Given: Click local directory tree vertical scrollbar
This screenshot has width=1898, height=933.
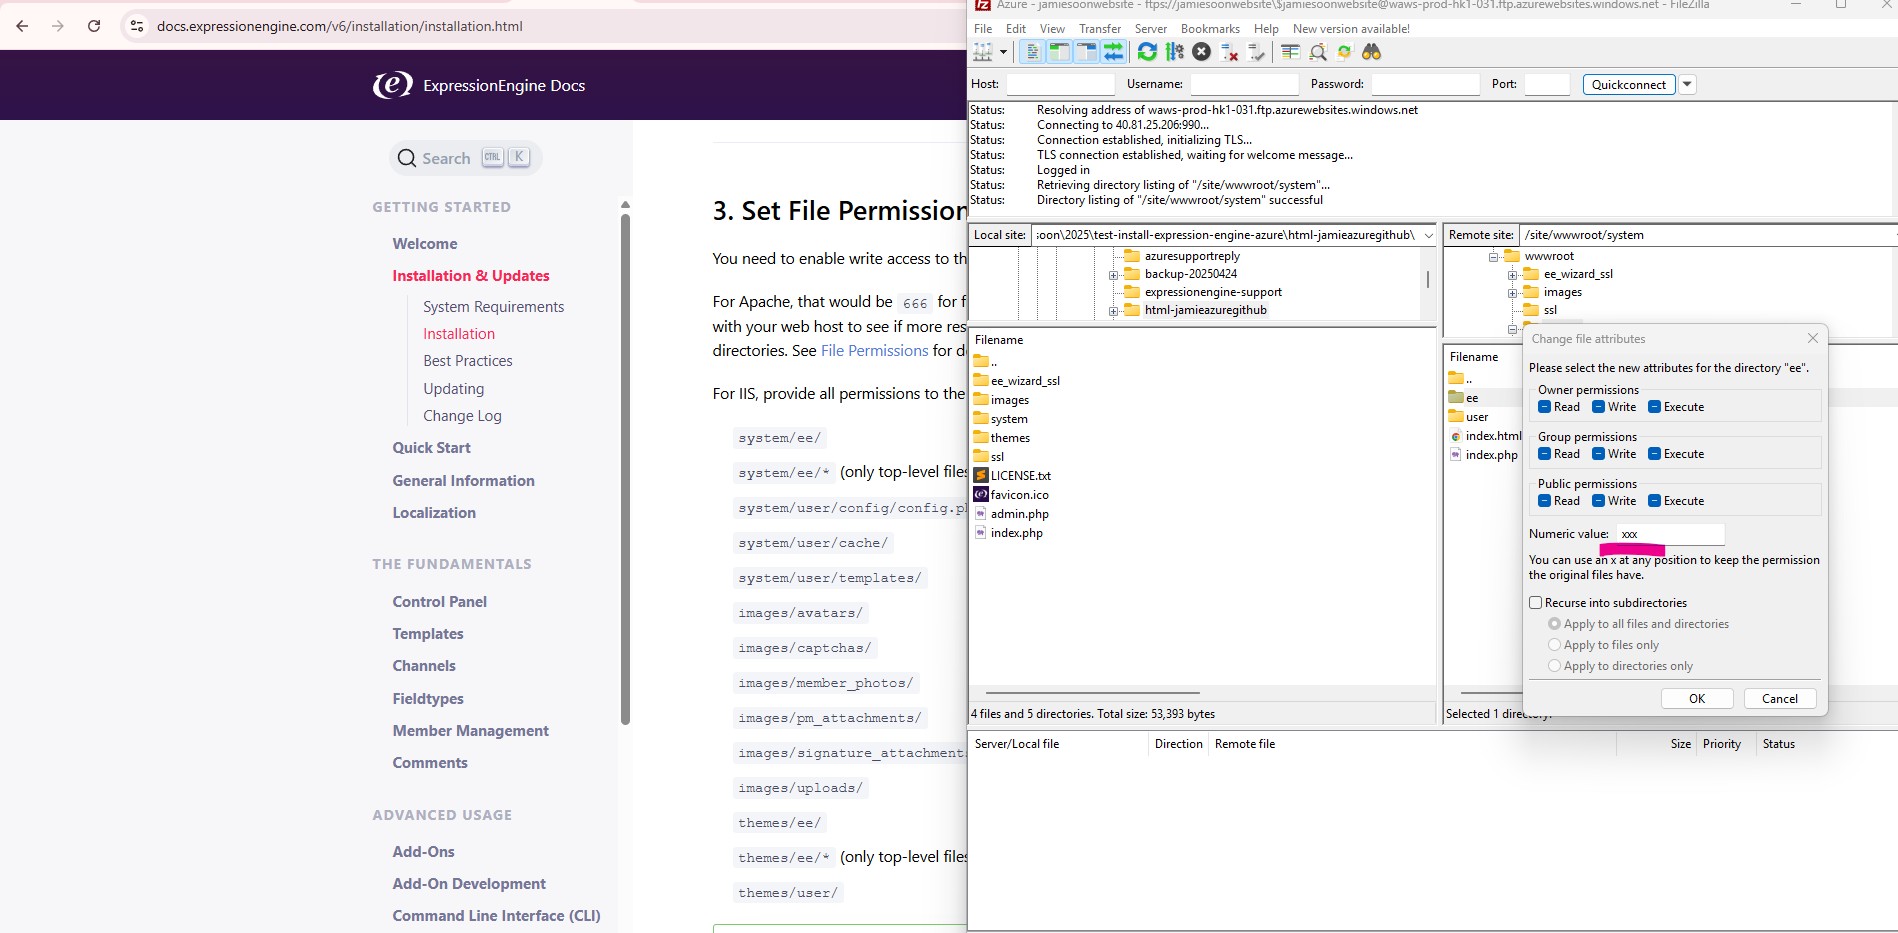Looking at the screenshot, I should 1428,280.
